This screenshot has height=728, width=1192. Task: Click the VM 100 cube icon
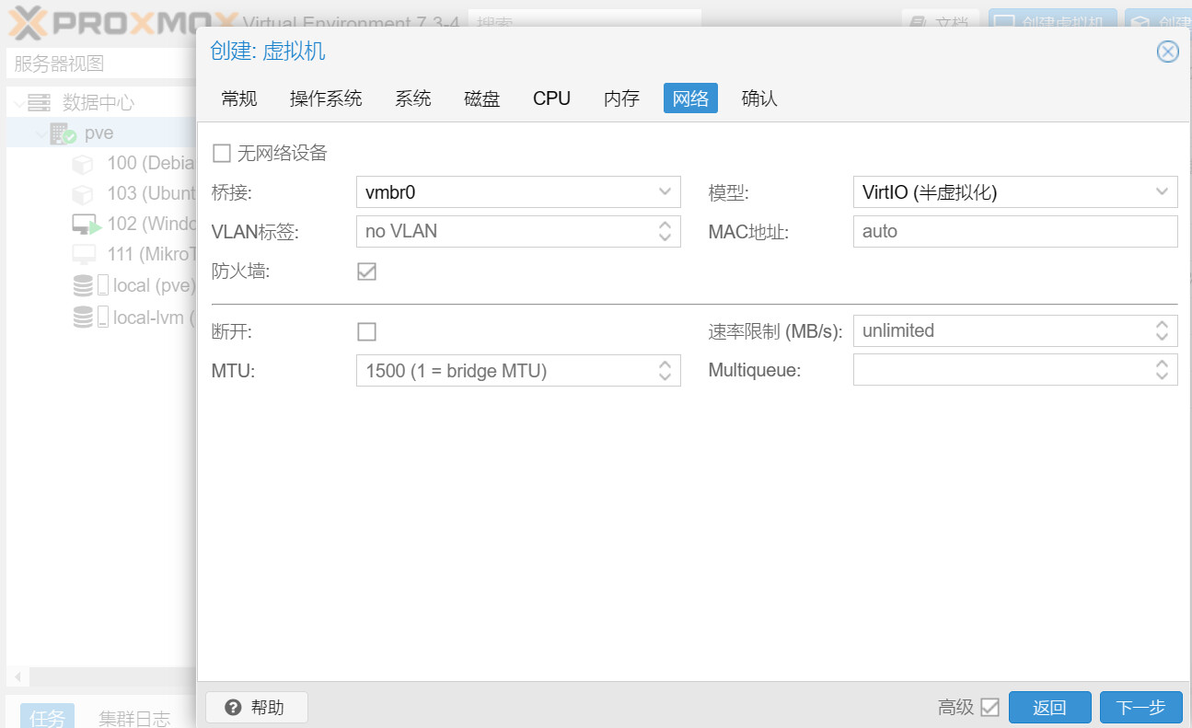[83, 163]
